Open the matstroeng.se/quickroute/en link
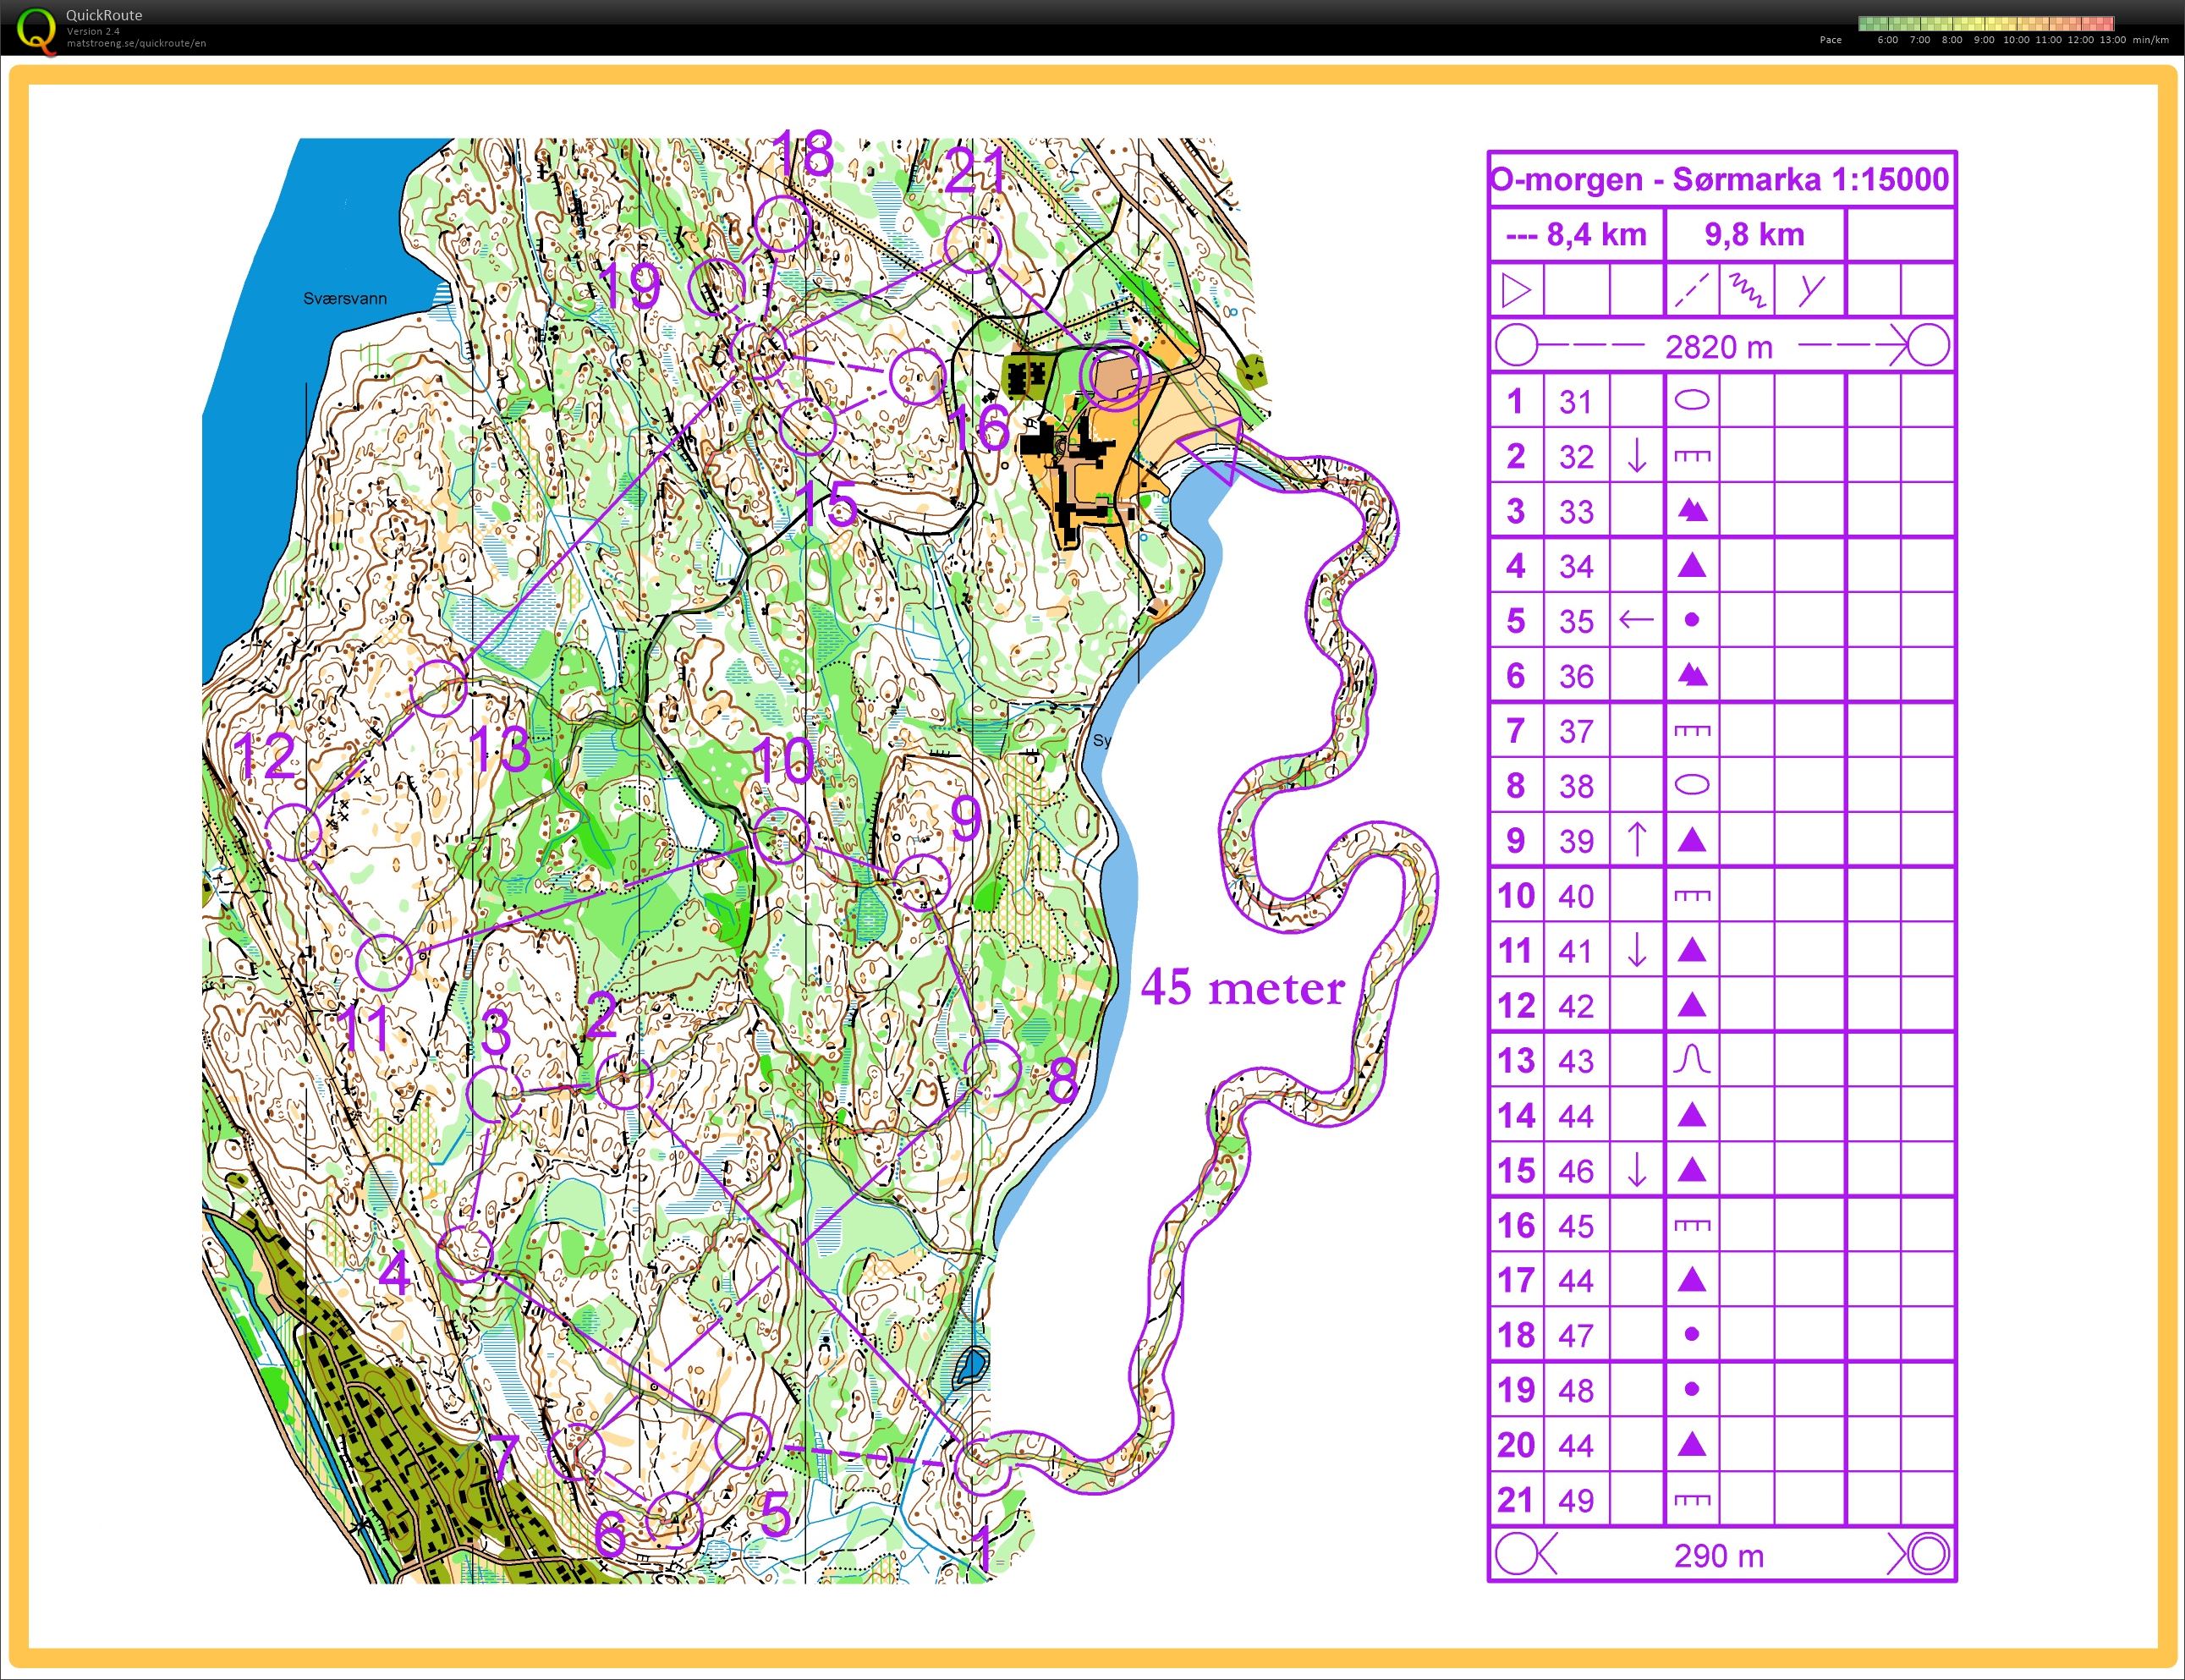Screen dimensions: 2185x1680 [136, 44]
